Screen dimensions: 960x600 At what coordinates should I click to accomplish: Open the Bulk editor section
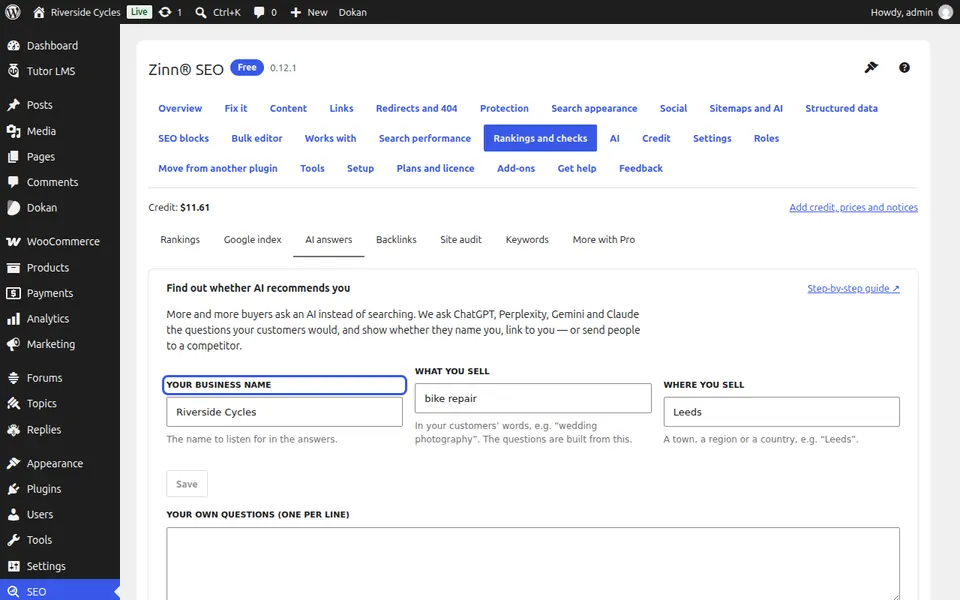257,138
